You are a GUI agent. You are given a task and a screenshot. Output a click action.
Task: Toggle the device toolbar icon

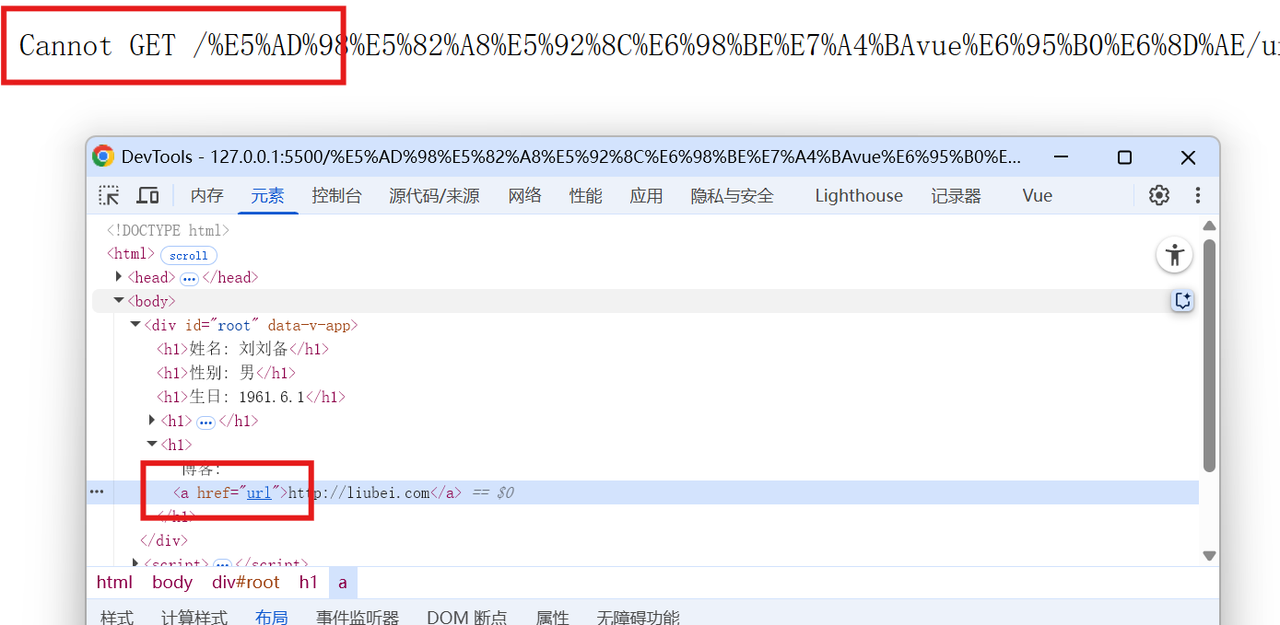pos(148,195)
